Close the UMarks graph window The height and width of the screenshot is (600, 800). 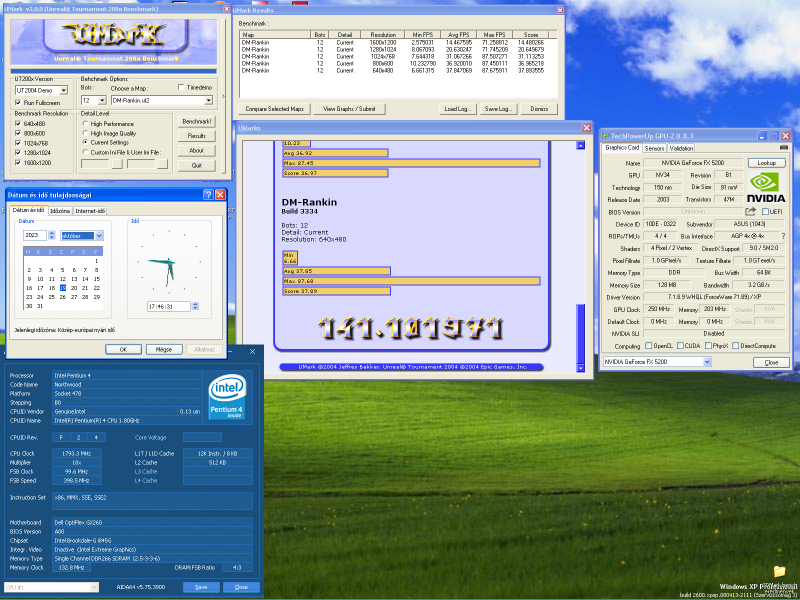(x=586, y=128)
